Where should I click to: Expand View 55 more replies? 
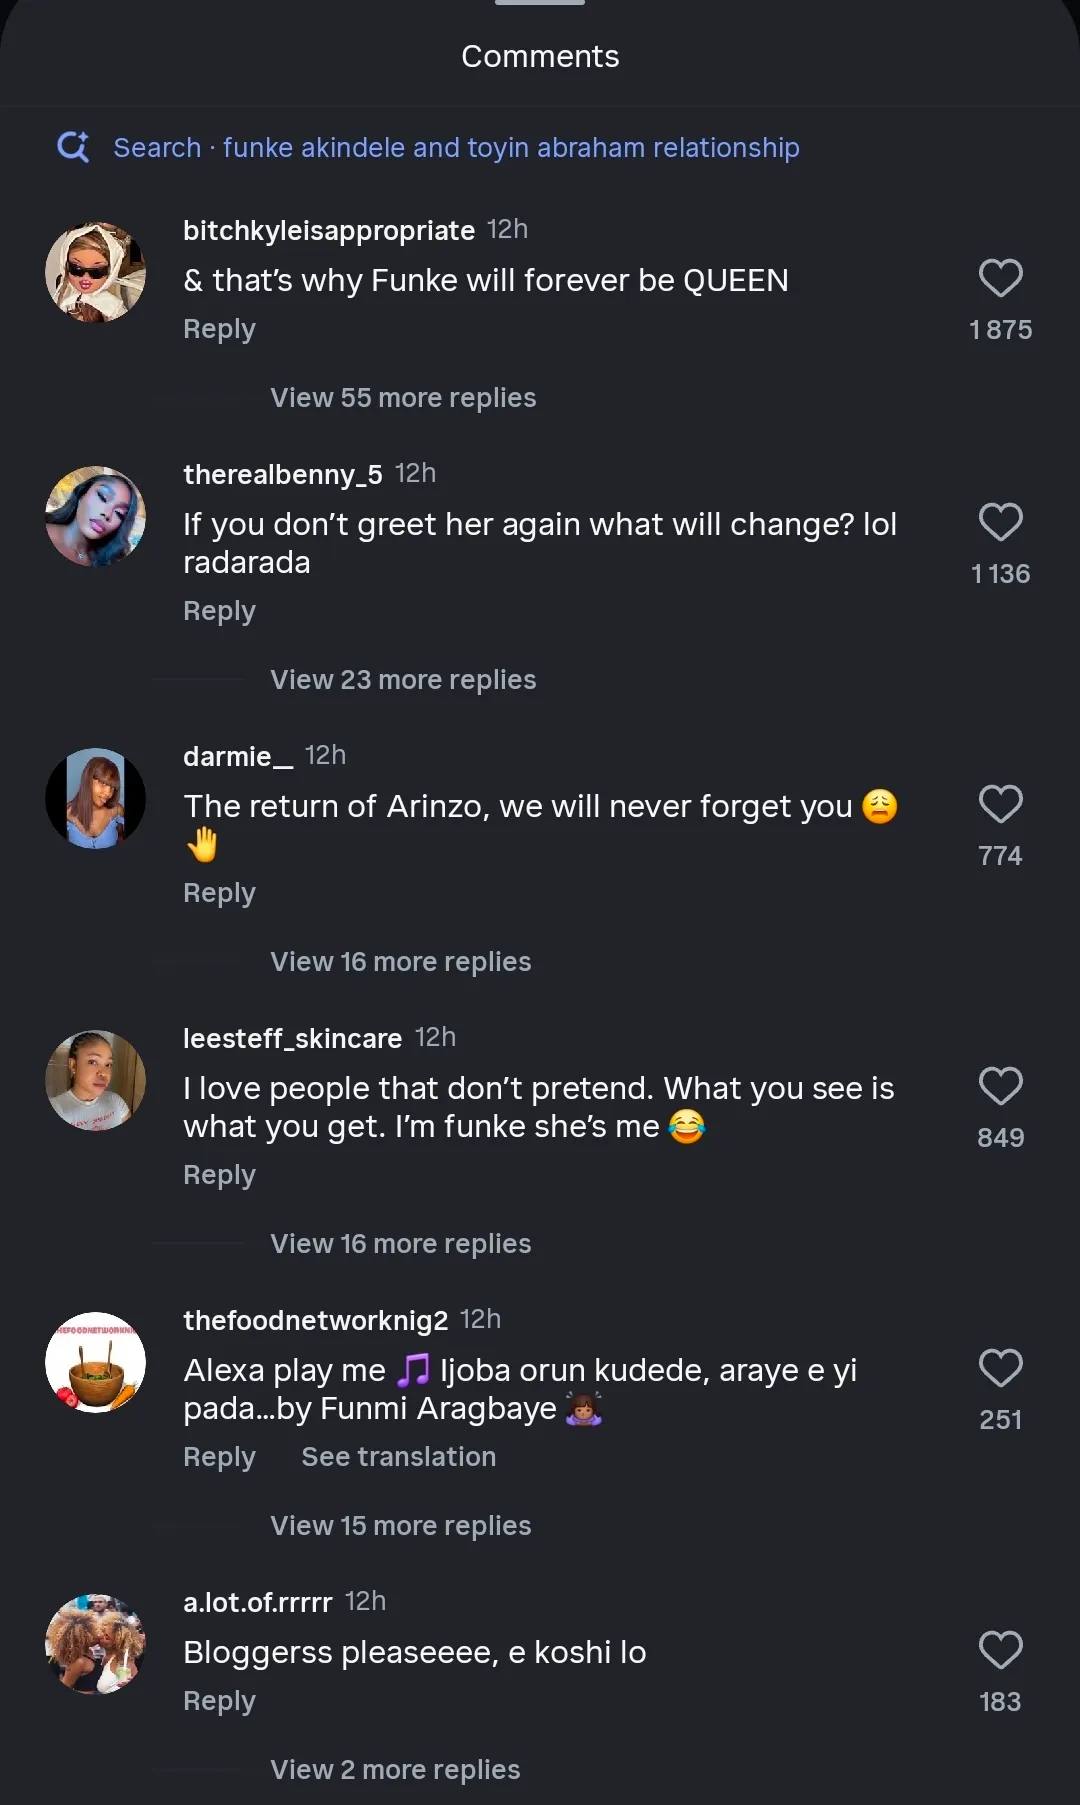[403, 398]
